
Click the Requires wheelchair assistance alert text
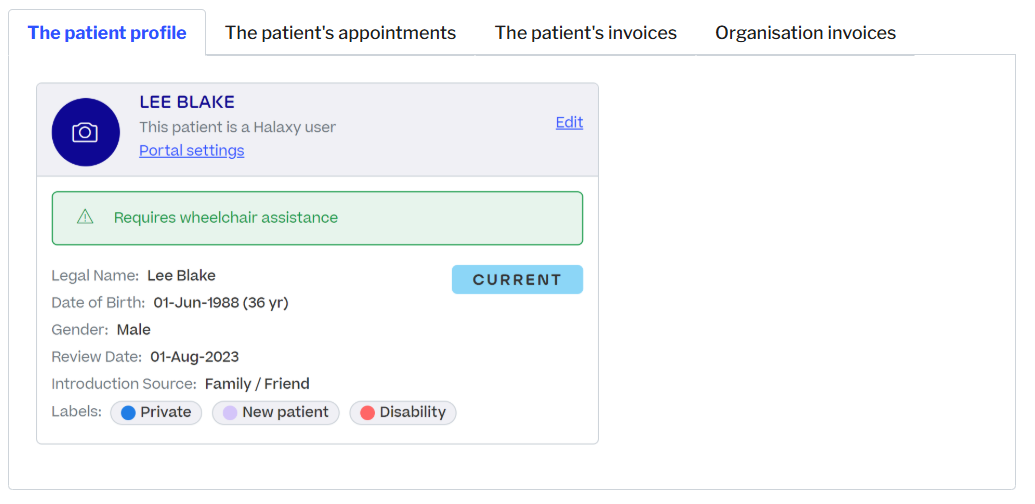(226, 217)
